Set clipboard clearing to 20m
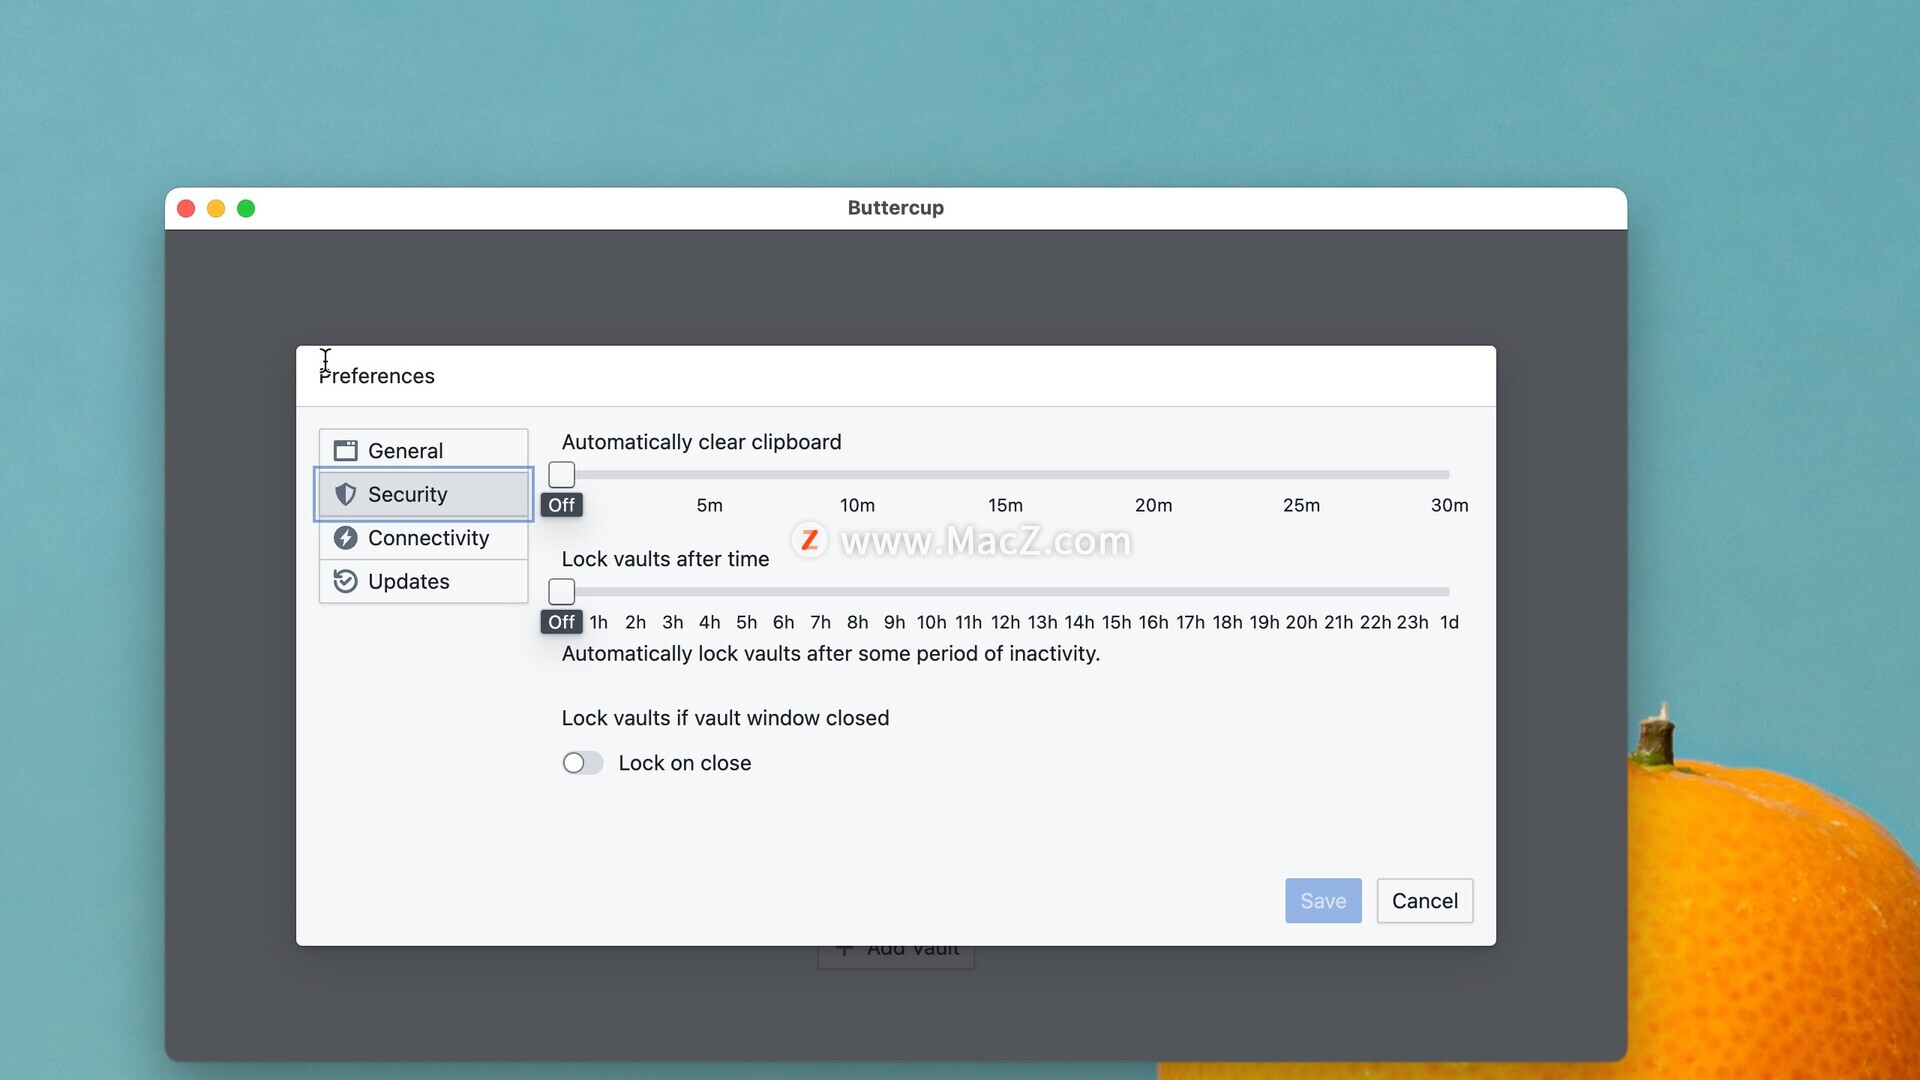 tap(1153, 505)
